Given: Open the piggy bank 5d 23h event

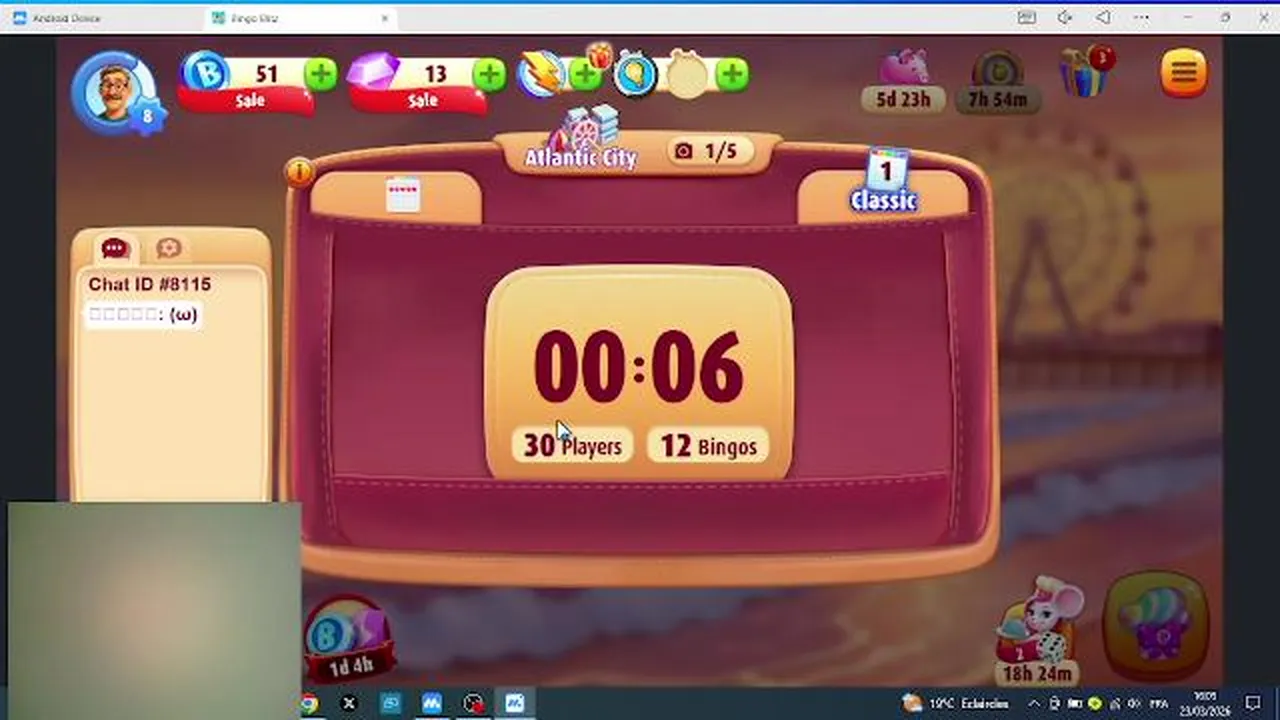Looking at the screenshot, I should [x=903, y=82].
